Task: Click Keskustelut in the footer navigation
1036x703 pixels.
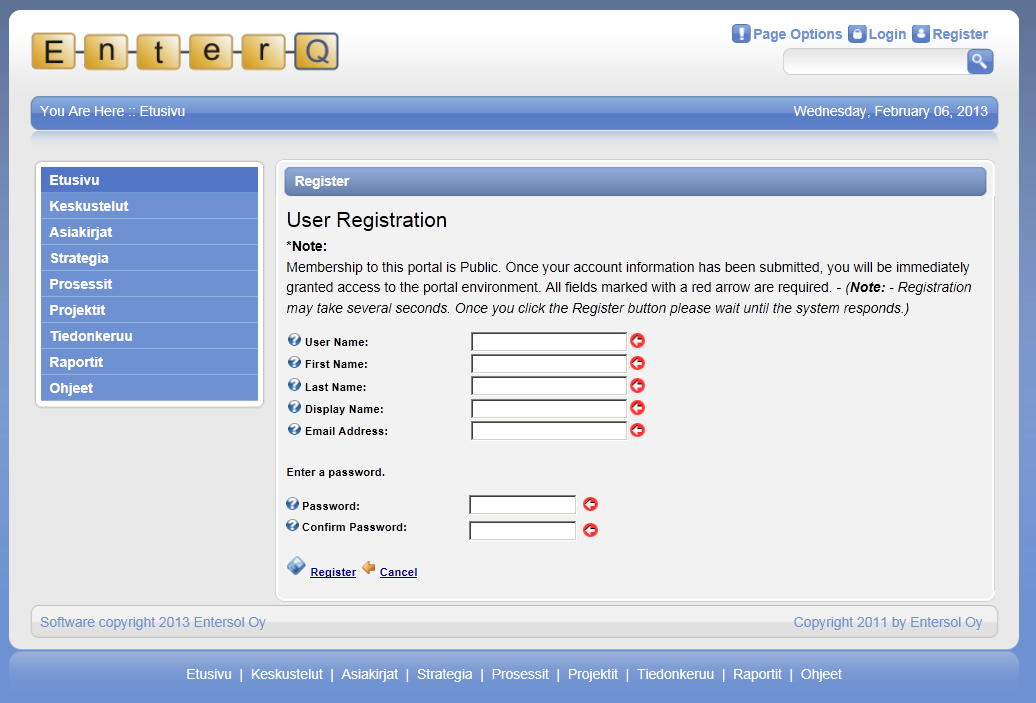Action: [x=287, y=674]
